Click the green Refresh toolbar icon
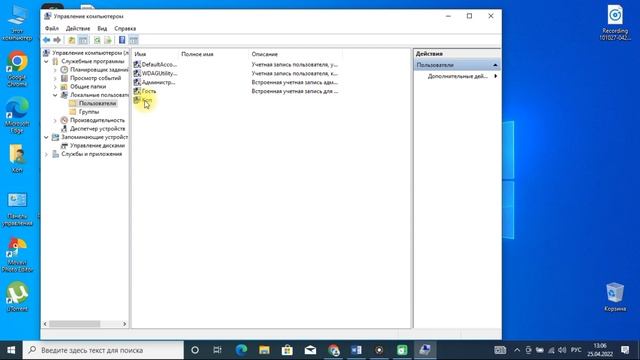This screenshot has height=360, width=640. pyautogui.click(x=97, y=40)
